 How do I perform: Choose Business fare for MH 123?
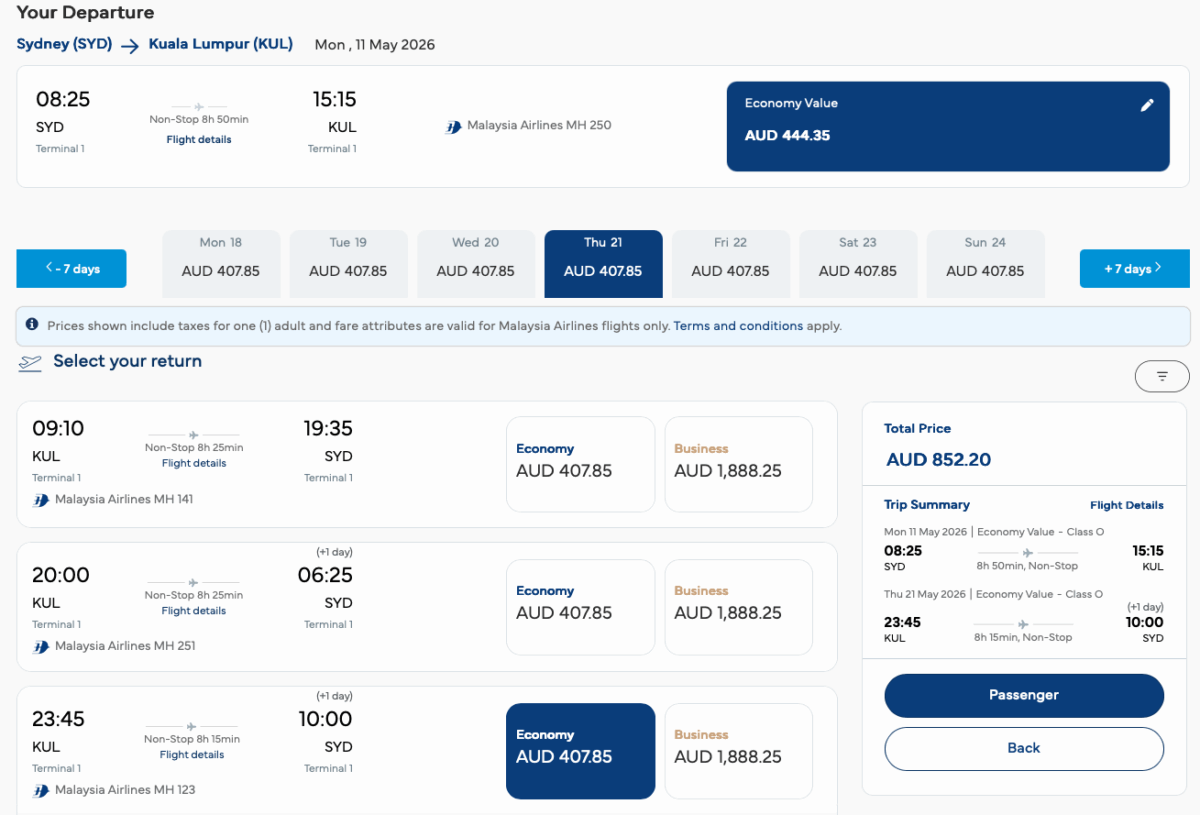[739, 751]
